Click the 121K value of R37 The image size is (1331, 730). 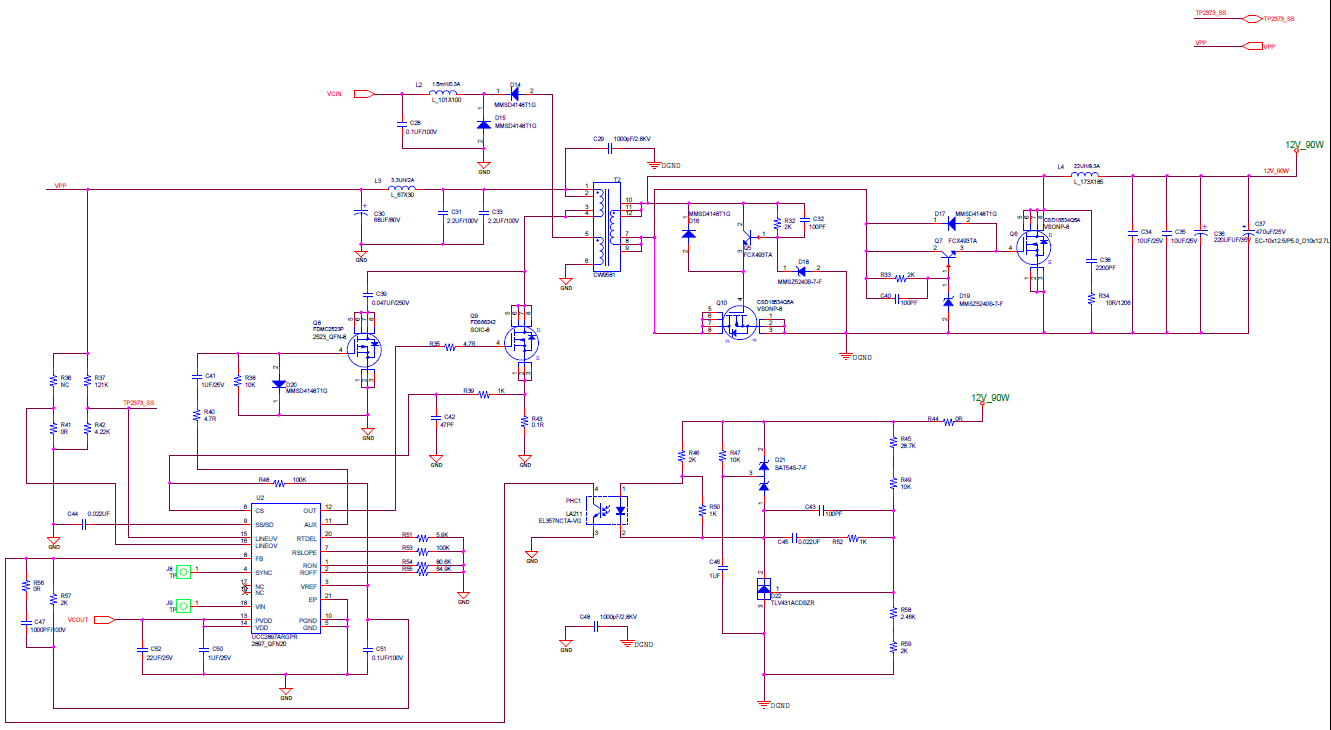click(101, 385)
